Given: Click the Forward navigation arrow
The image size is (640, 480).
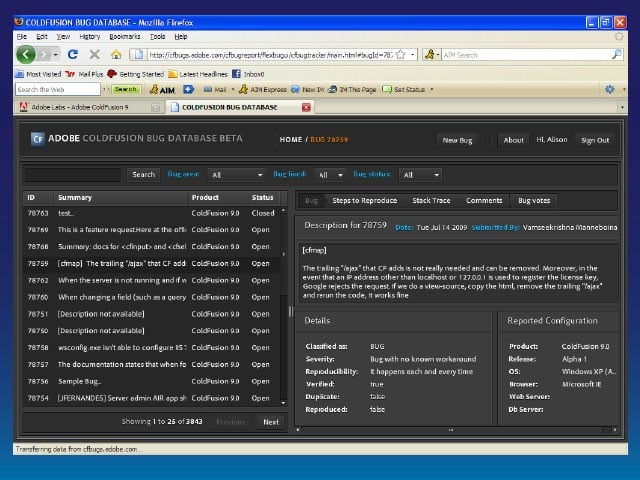Looking at the screenshot, I should coord(43,54).
